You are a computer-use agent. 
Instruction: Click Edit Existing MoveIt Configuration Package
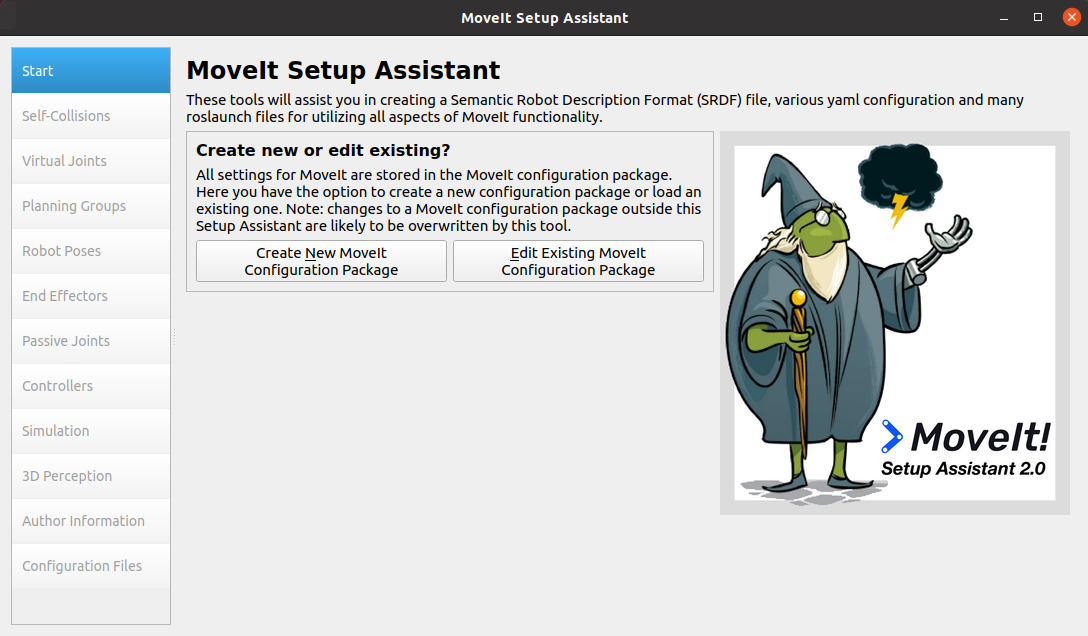coord(578,261)
